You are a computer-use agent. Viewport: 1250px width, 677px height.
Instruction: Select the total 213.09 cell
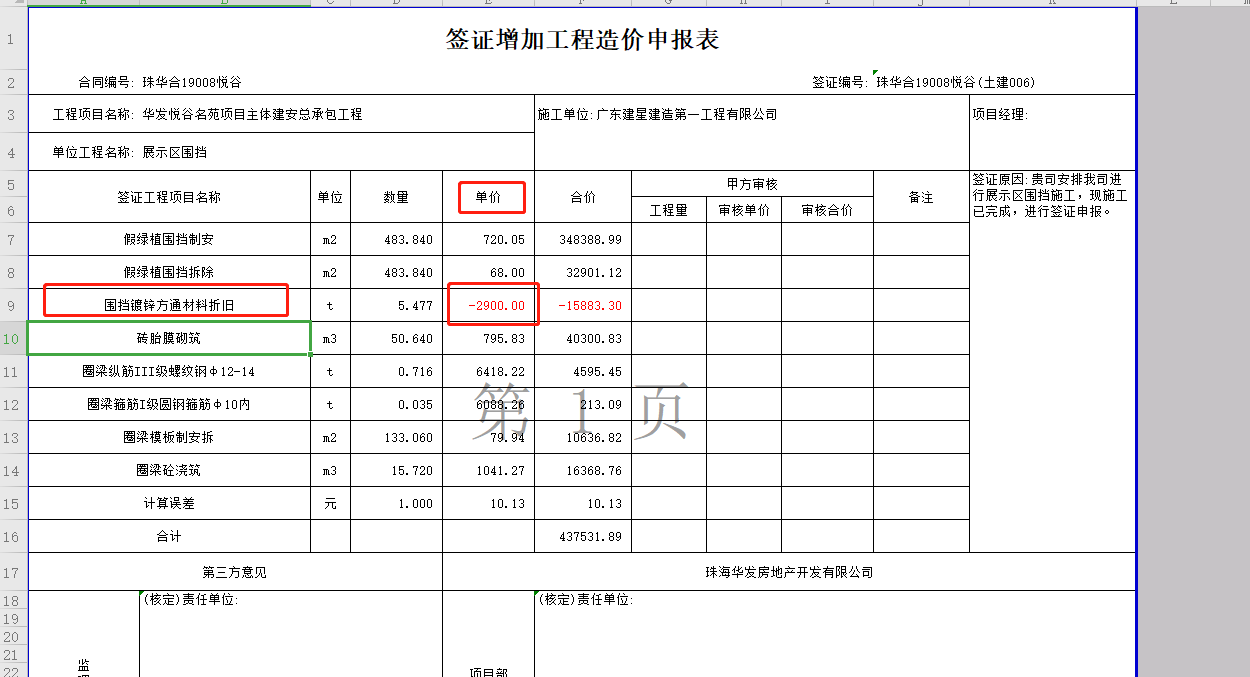583,404
